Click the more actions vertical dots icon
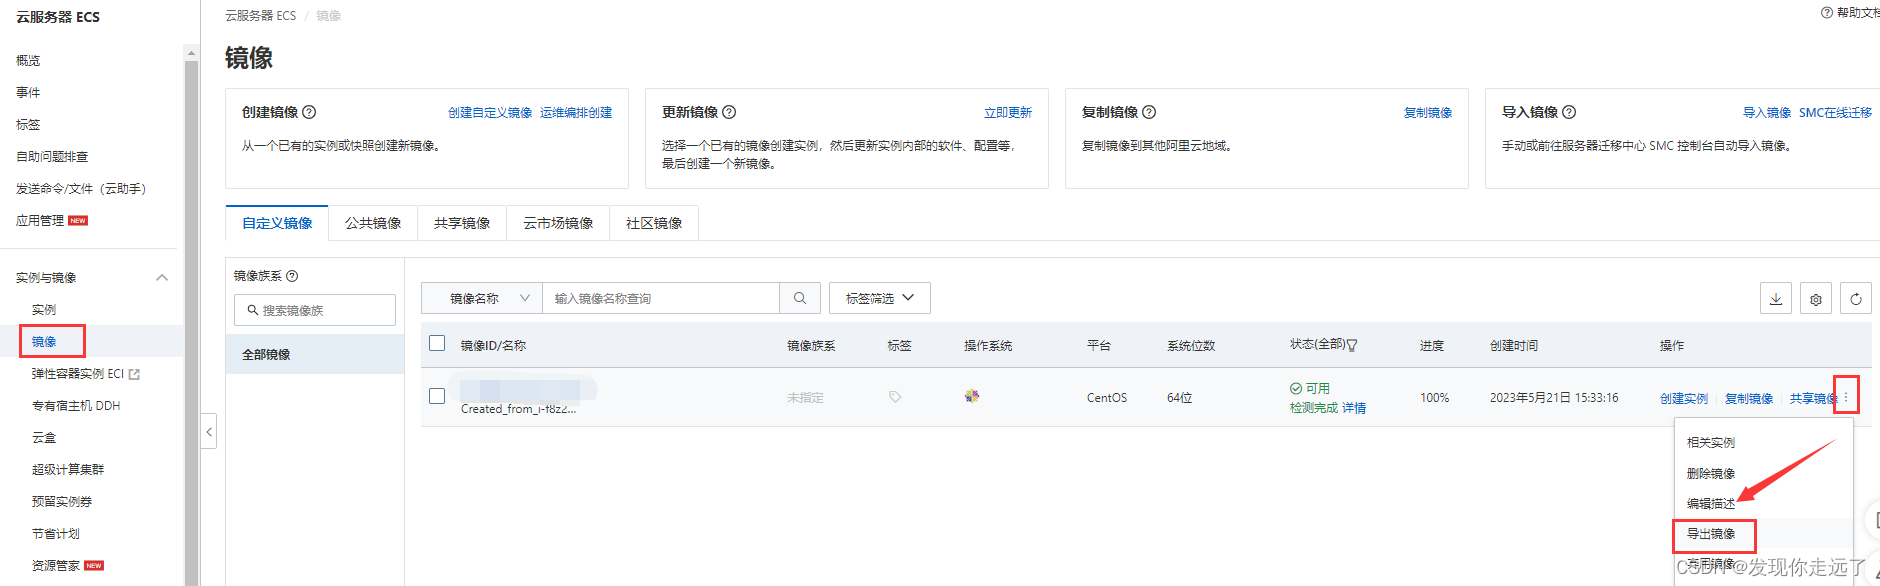Image resolution: width=1880 pixels, height=586 pixels. pyautogui.click(x=1846, y=397)
